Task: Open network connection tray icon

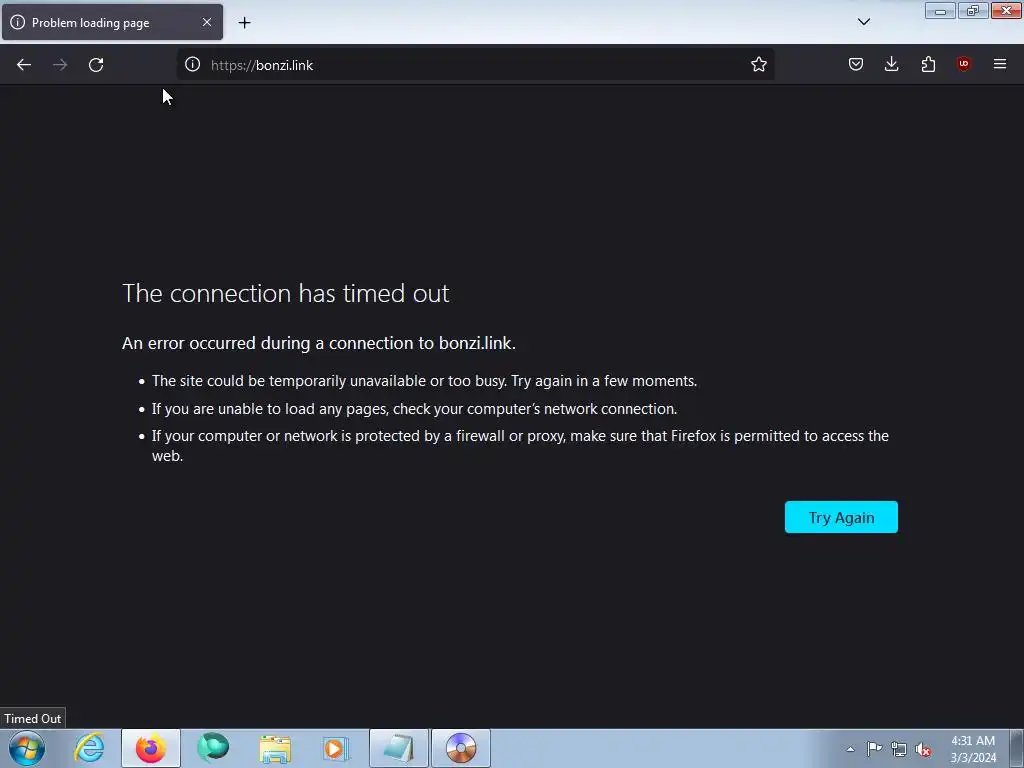Action: pos(899,749)
